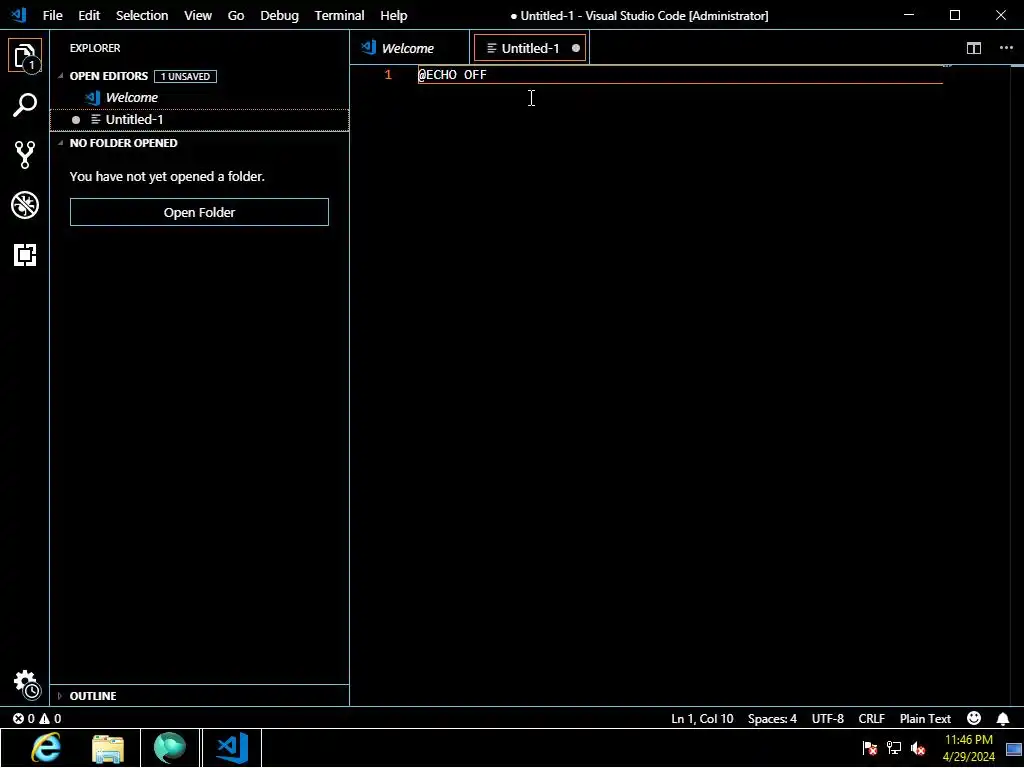Click the Explorer panel title

click(x=95, y=48)
